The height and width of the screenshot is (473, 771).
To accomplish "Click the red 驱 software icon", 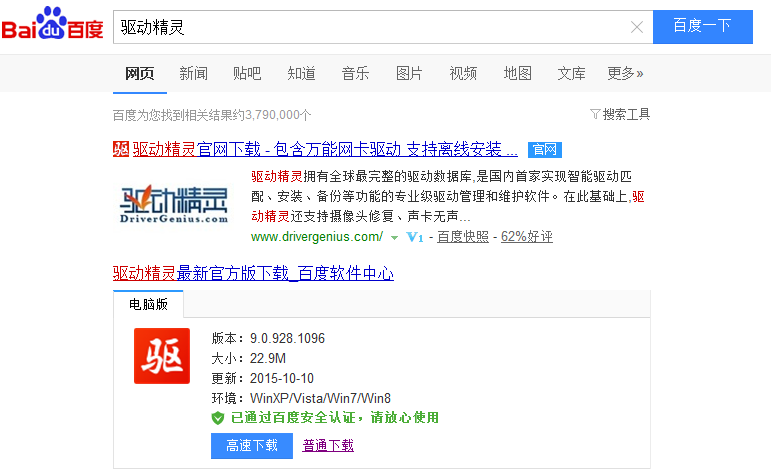I will [162, 355].
